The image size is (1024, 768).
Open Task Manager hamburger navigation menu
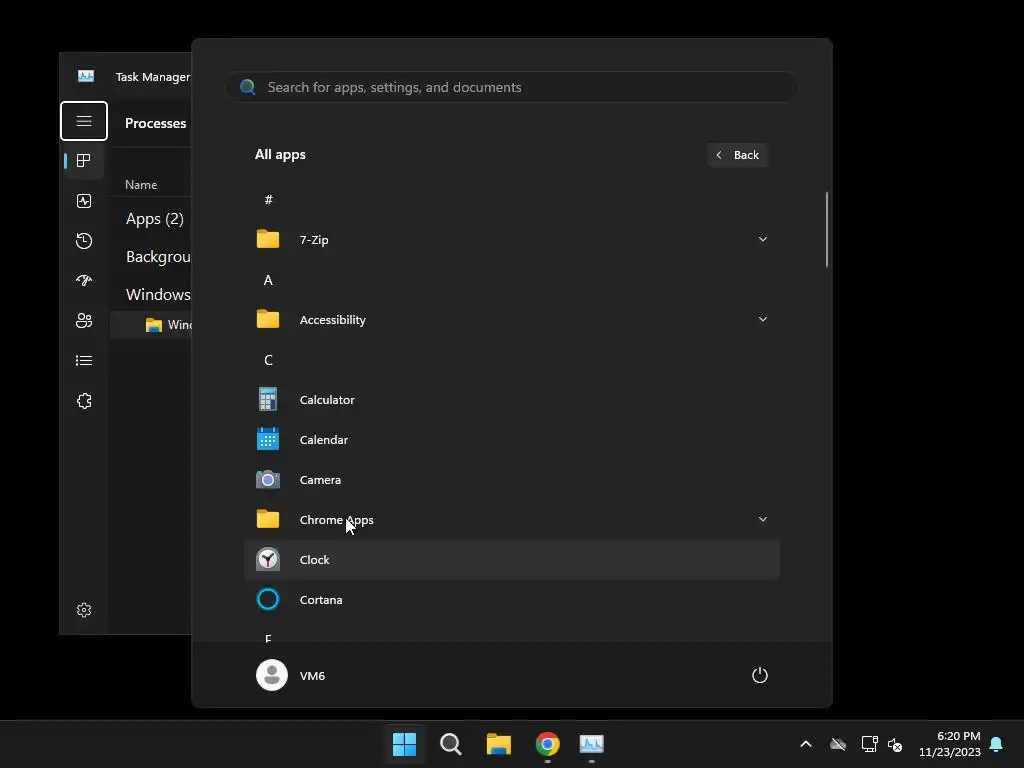pyautogui.click(x=84, y=121)
